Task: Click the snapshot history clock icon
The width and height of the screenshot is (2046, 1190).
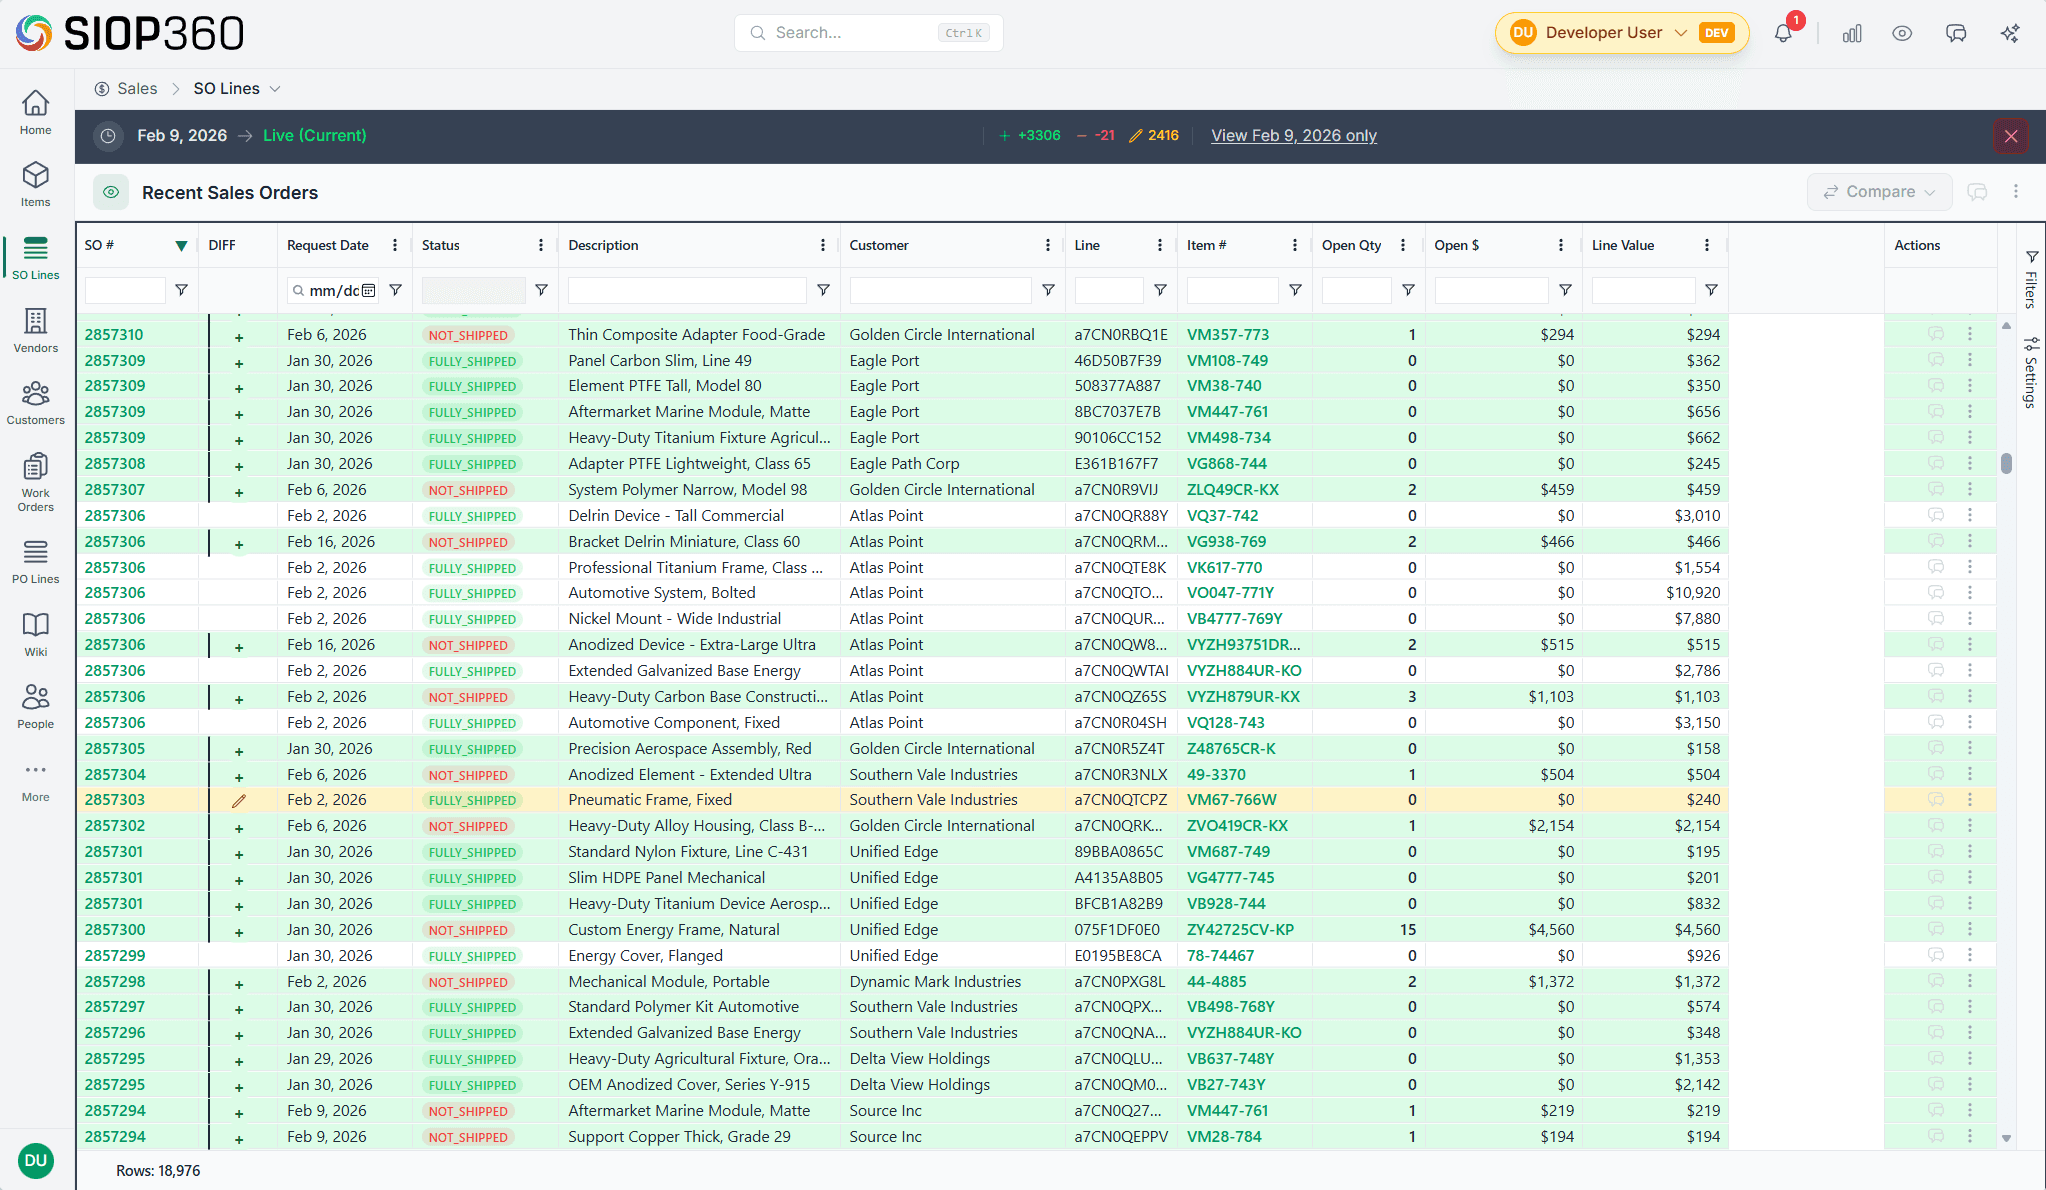Action: pos(108,136)
